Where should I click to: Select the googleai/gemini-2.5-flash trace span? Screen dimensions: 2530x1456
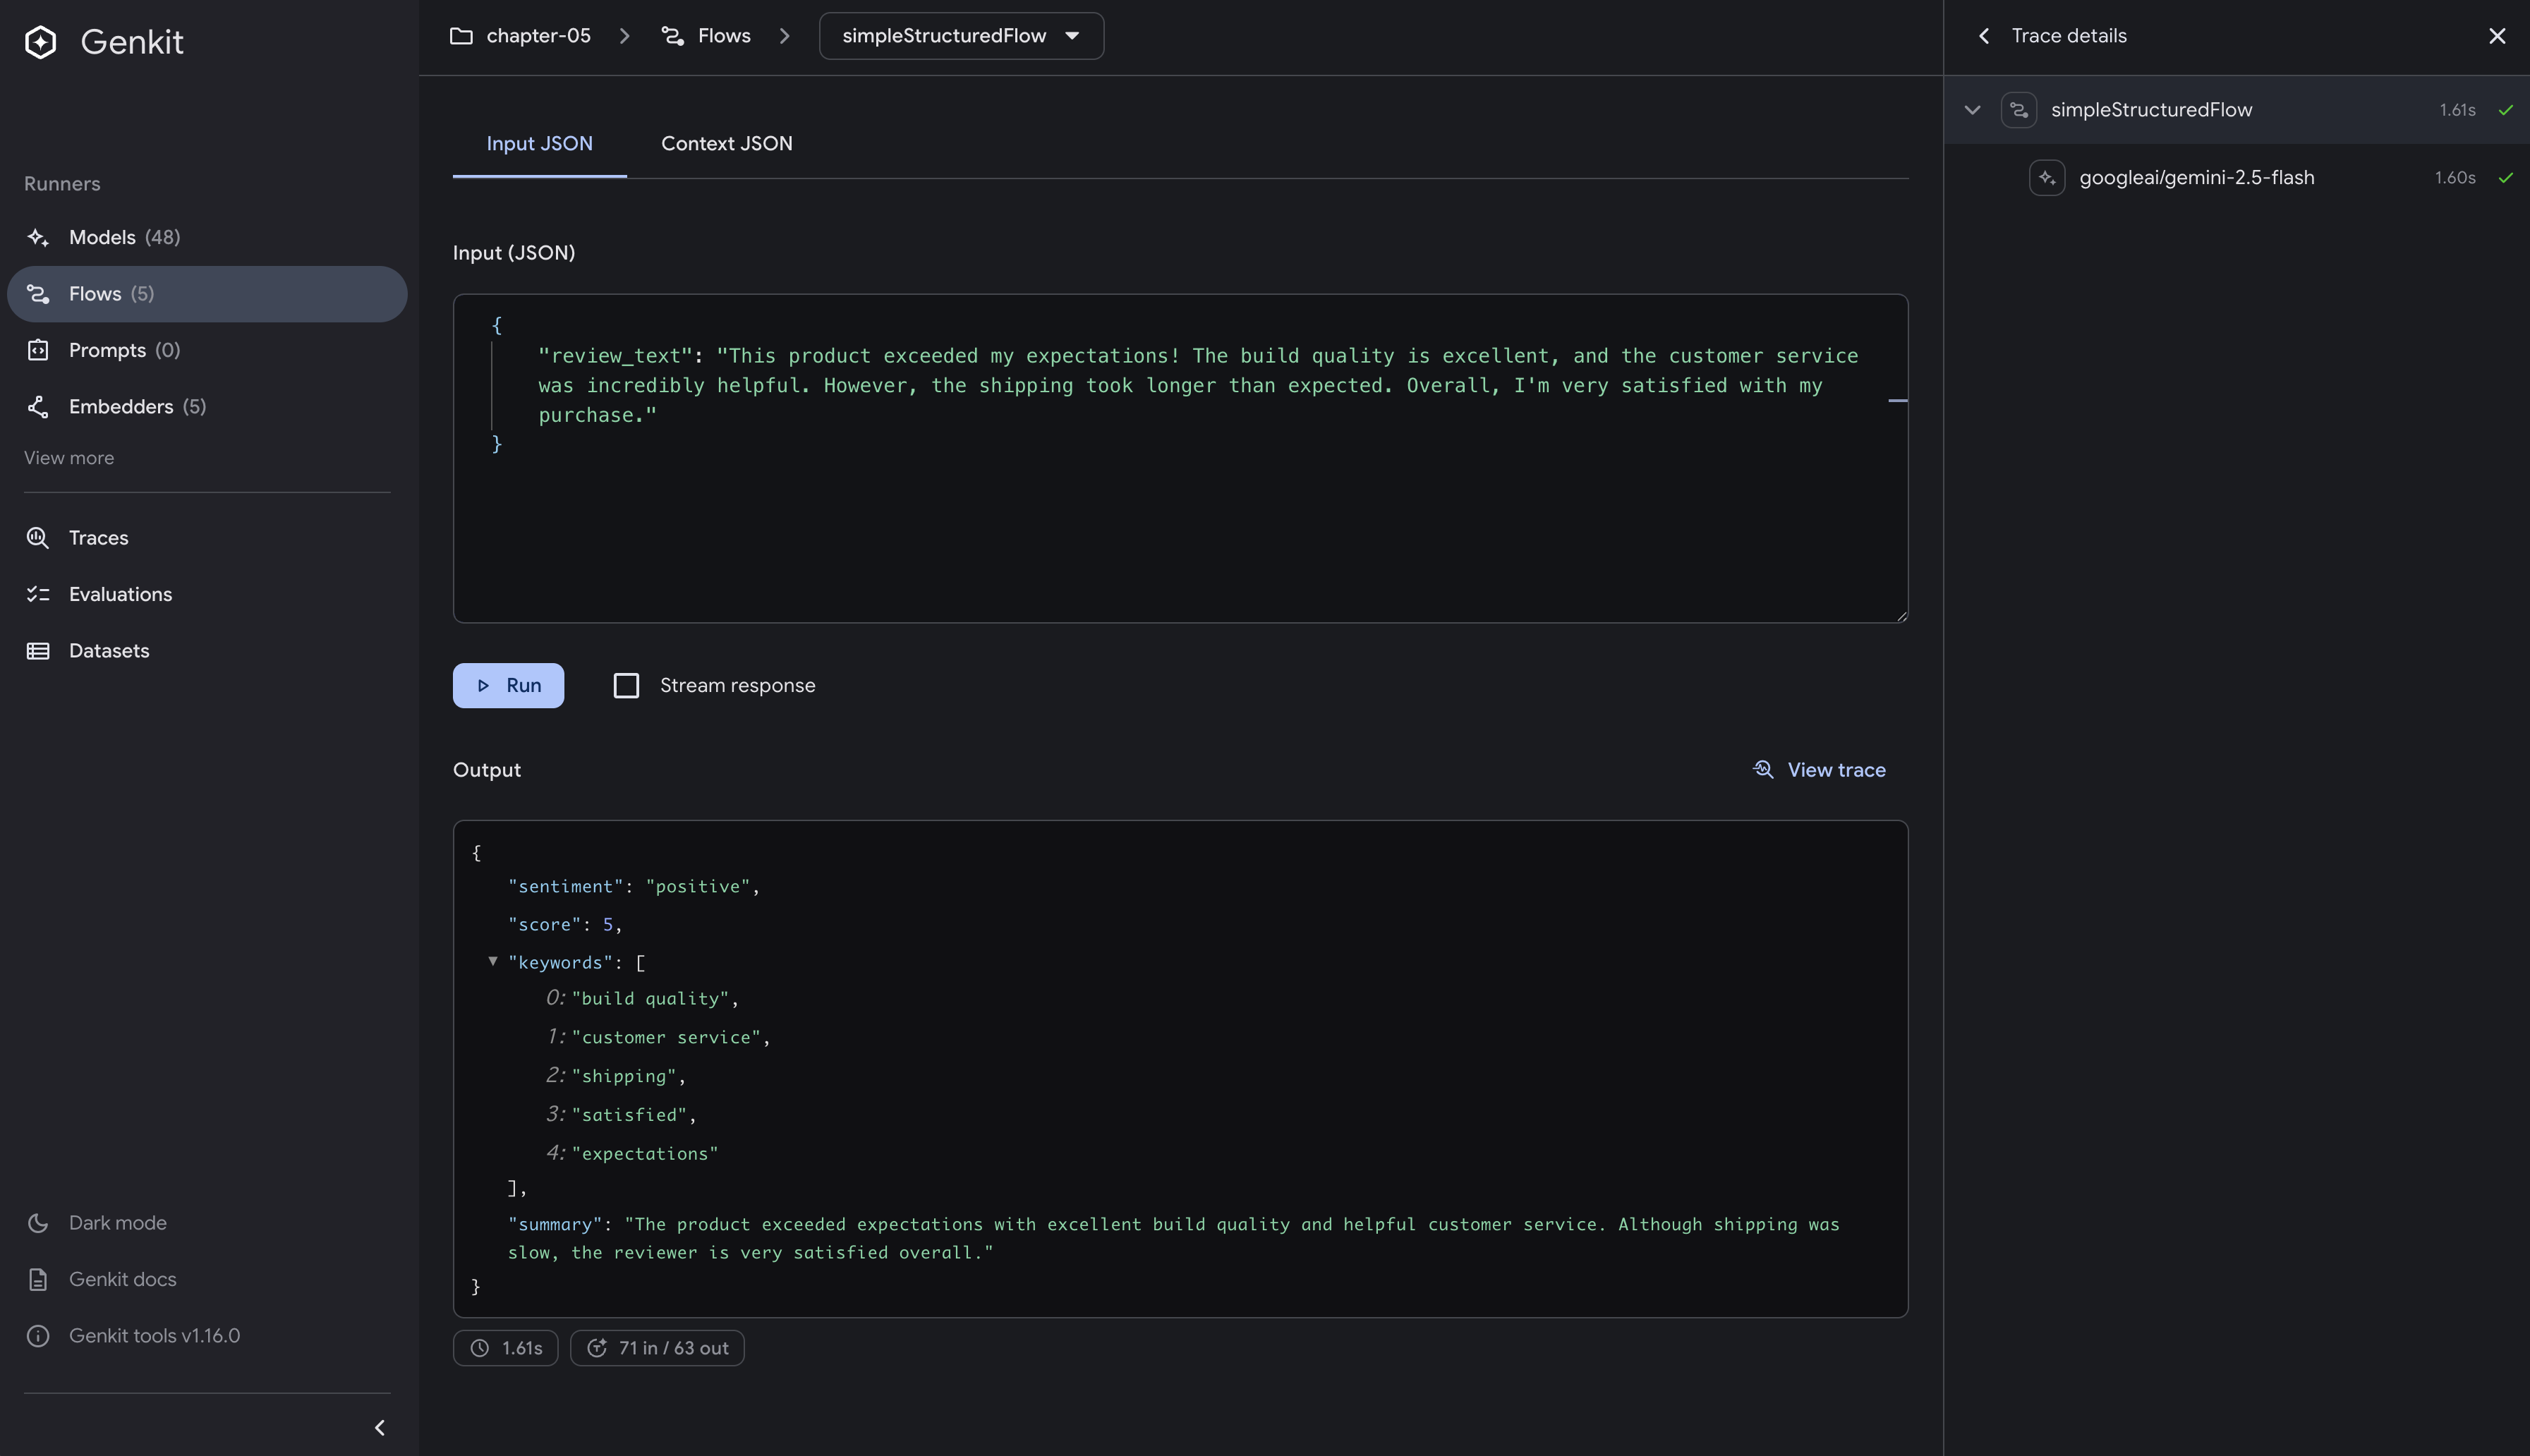click(x=2236, y=178)
